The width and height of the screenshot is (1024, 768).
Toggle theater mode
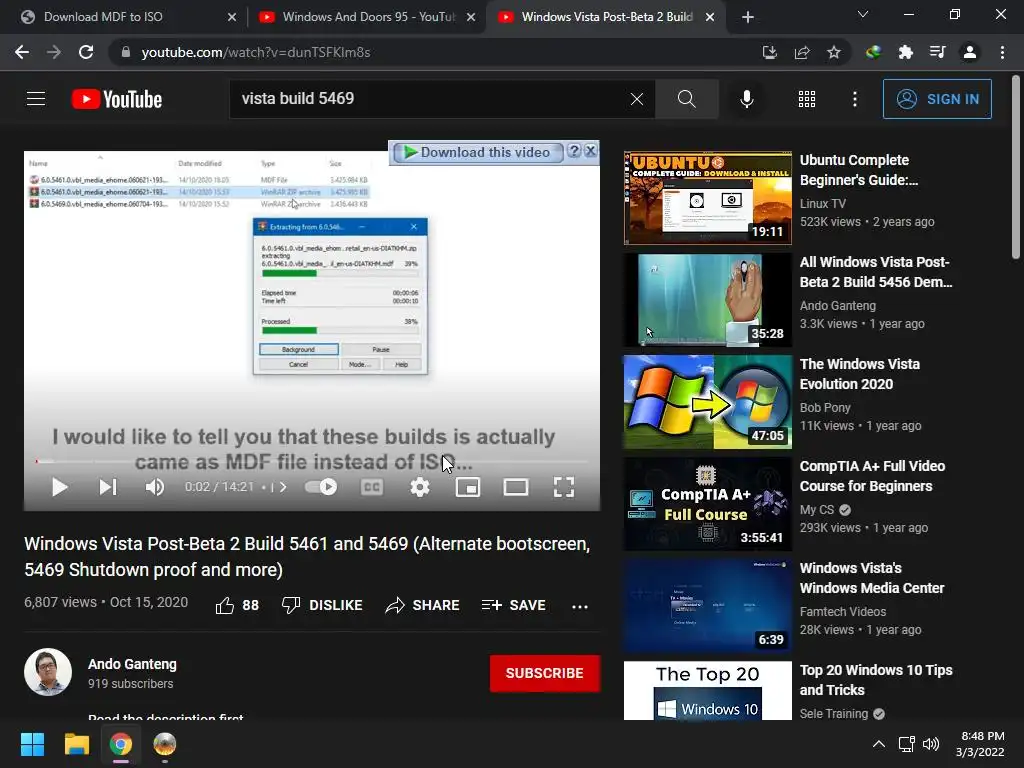click(516, 487)
